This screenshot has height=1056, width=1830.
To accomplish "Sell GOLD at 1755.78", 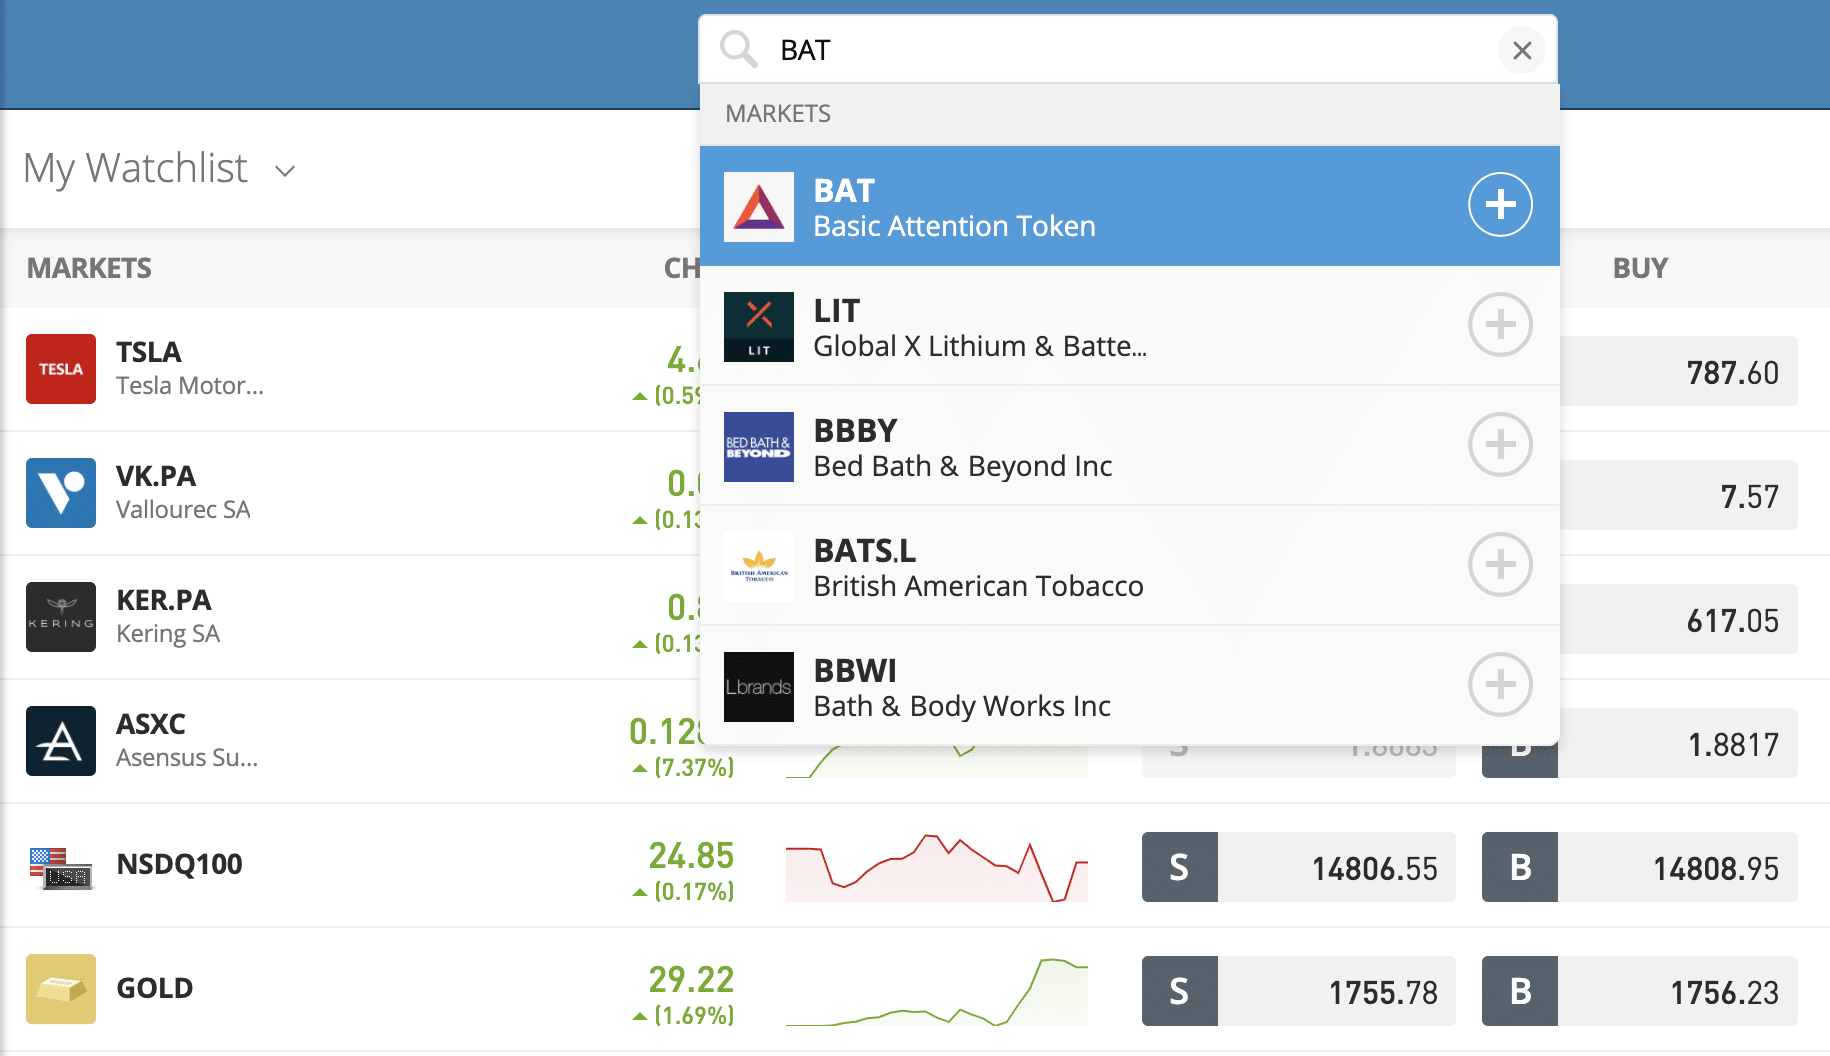I will 1299,991.
